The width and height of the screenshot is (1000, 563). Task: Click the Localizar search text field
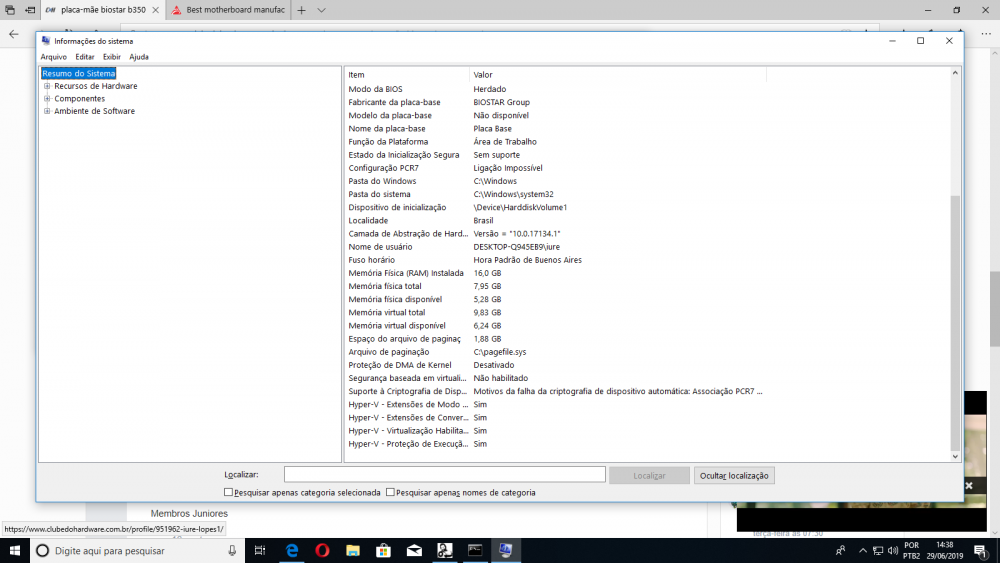tap(444, 475)
